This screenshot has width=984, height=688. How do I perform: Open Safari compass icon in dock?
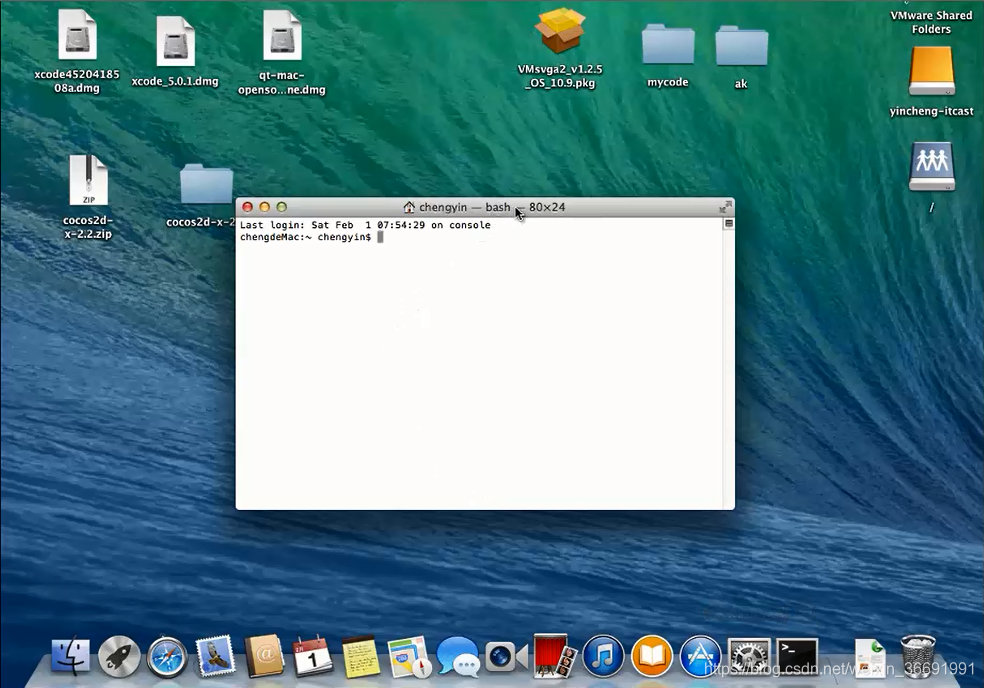(x=167, y=657)
